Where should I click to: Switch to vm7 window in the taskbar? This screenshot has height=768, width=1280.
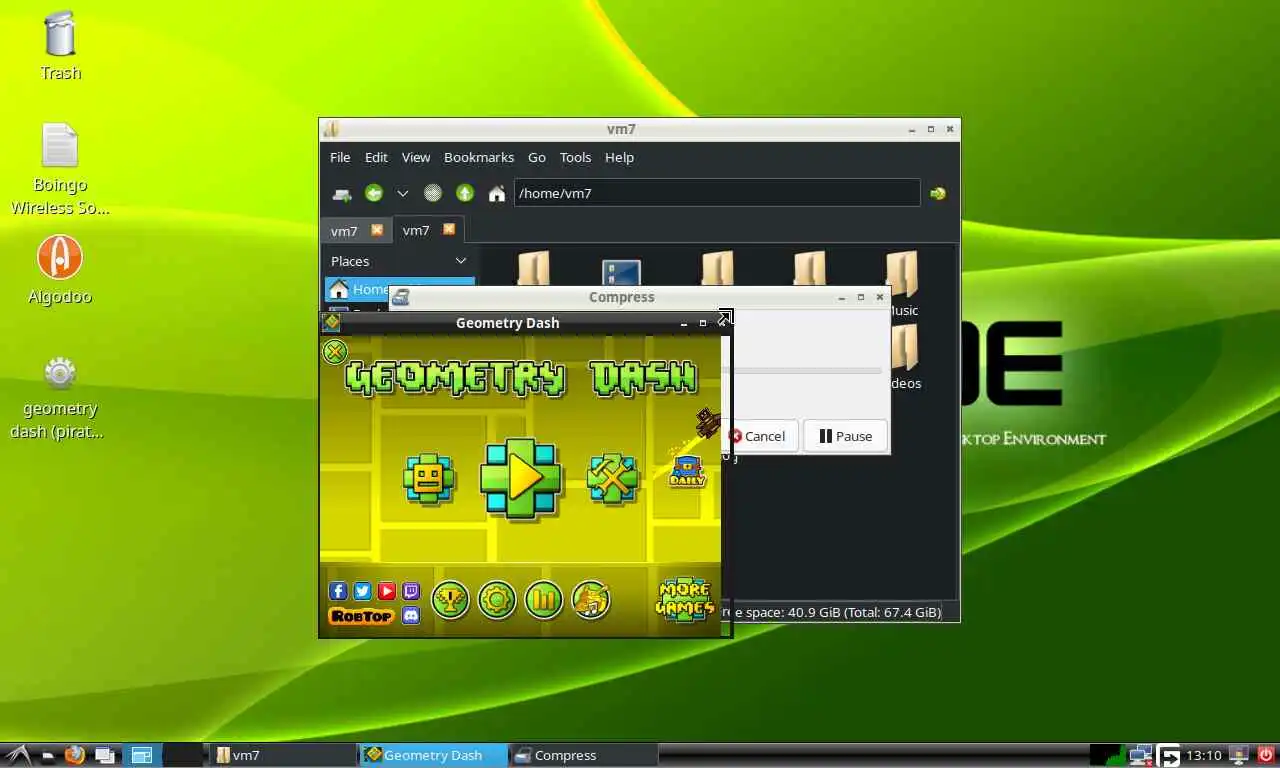(x=282, y=755)
